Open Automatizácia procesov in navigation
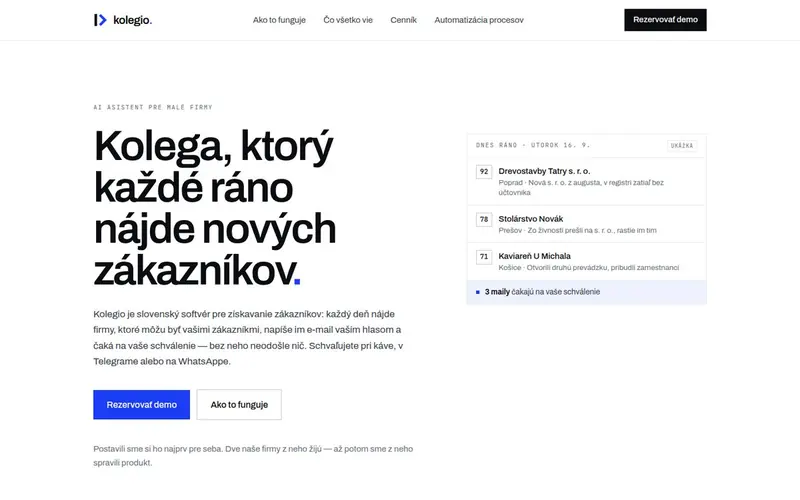 tap(479, 20)
